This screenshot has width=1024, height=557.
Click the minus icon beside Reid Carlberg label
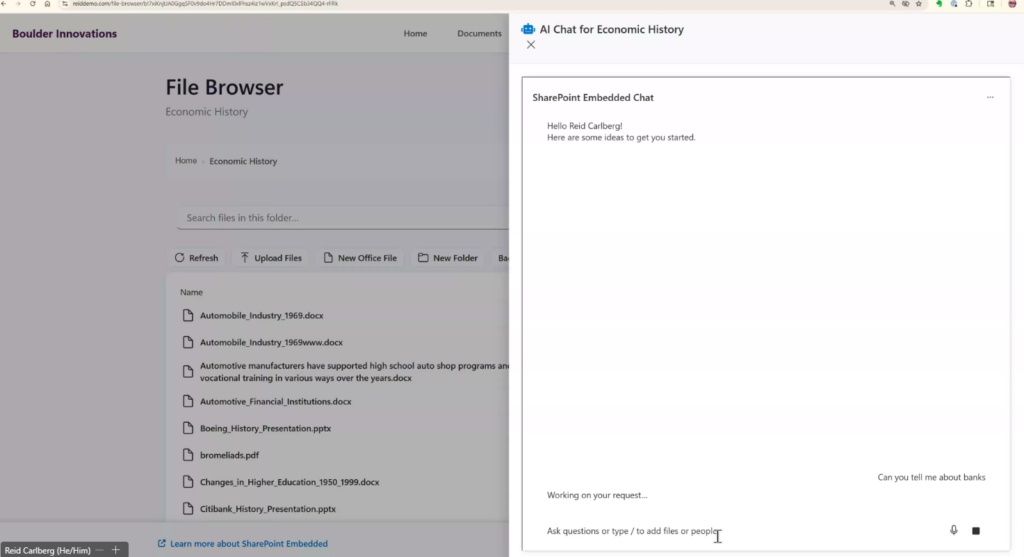[x=99, y=550]
